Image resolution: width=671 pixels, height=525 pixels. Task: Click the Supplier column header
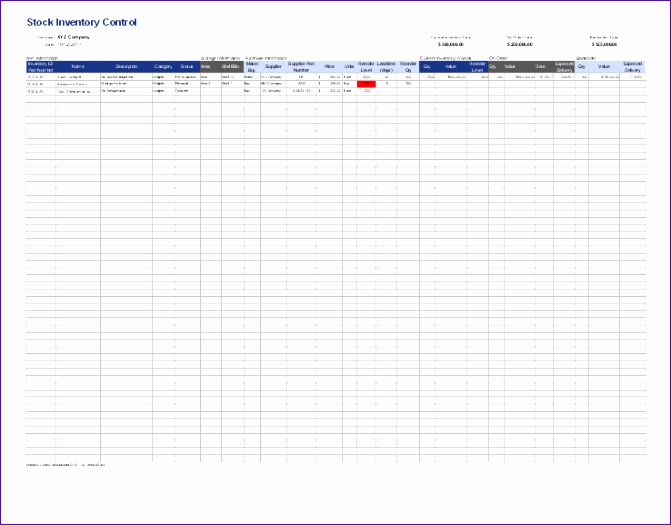pyautogui.click(x=273, y=66)
